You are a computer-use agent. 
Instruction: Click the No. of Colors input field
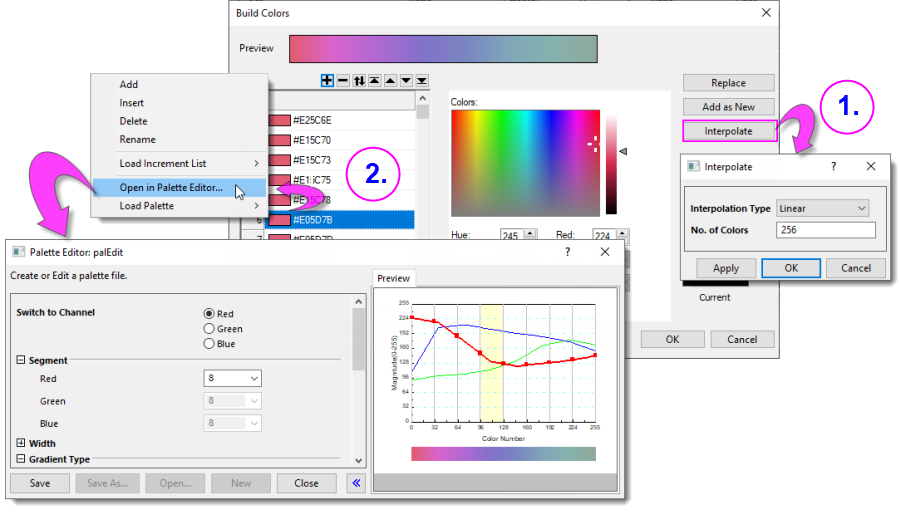[x=826, y=230]
